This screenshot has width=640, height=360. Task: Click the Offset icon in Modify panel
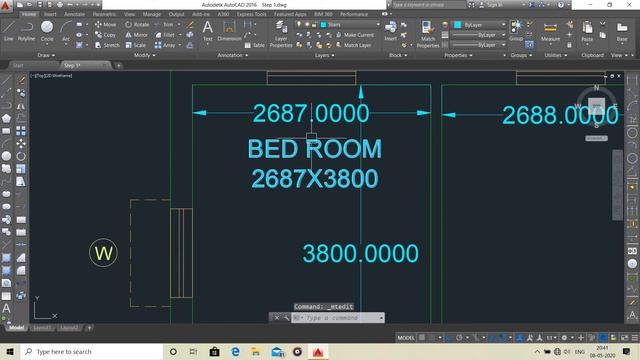190,45
